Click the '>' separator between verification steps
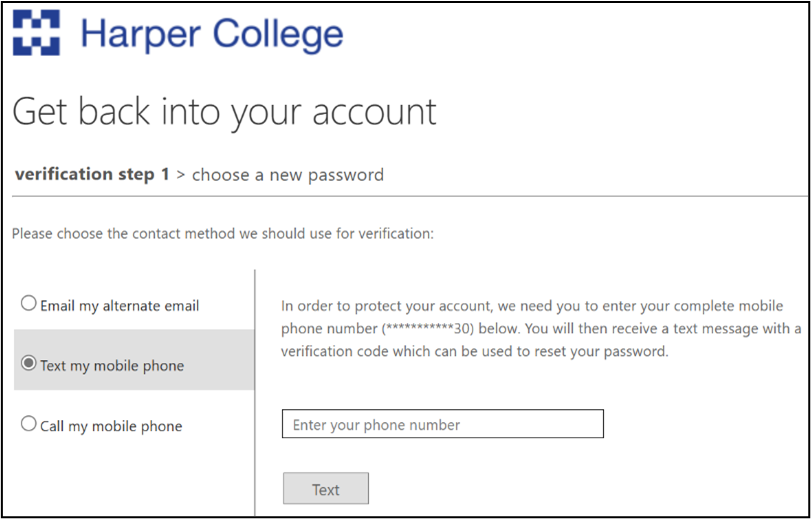Viewport: 811px width, 519px height. (181, 175)
